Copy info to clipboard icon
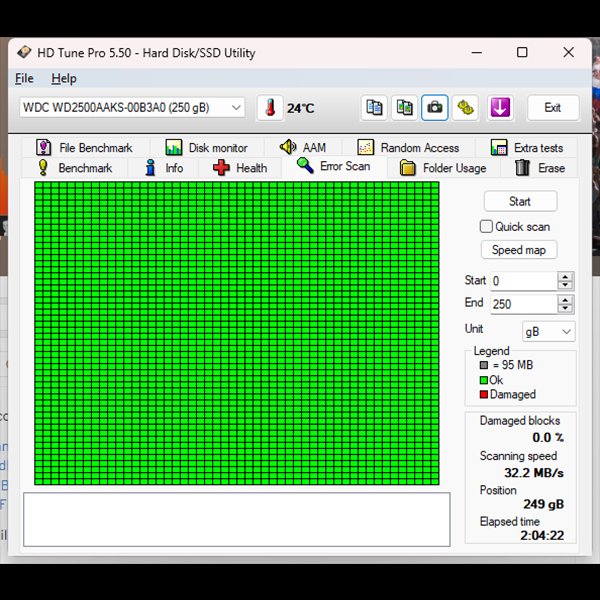 point(374,108)
